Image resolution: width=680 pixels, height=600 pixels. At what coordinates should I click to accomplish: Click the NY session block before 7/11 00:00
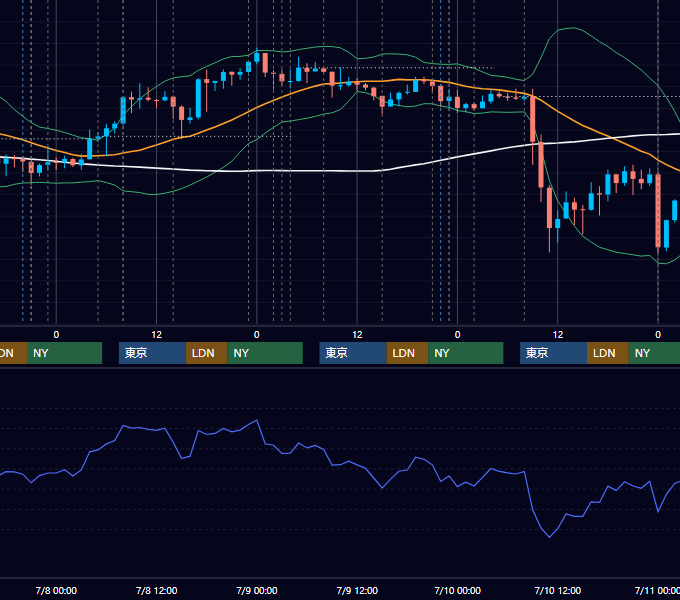tap(654, 353)
